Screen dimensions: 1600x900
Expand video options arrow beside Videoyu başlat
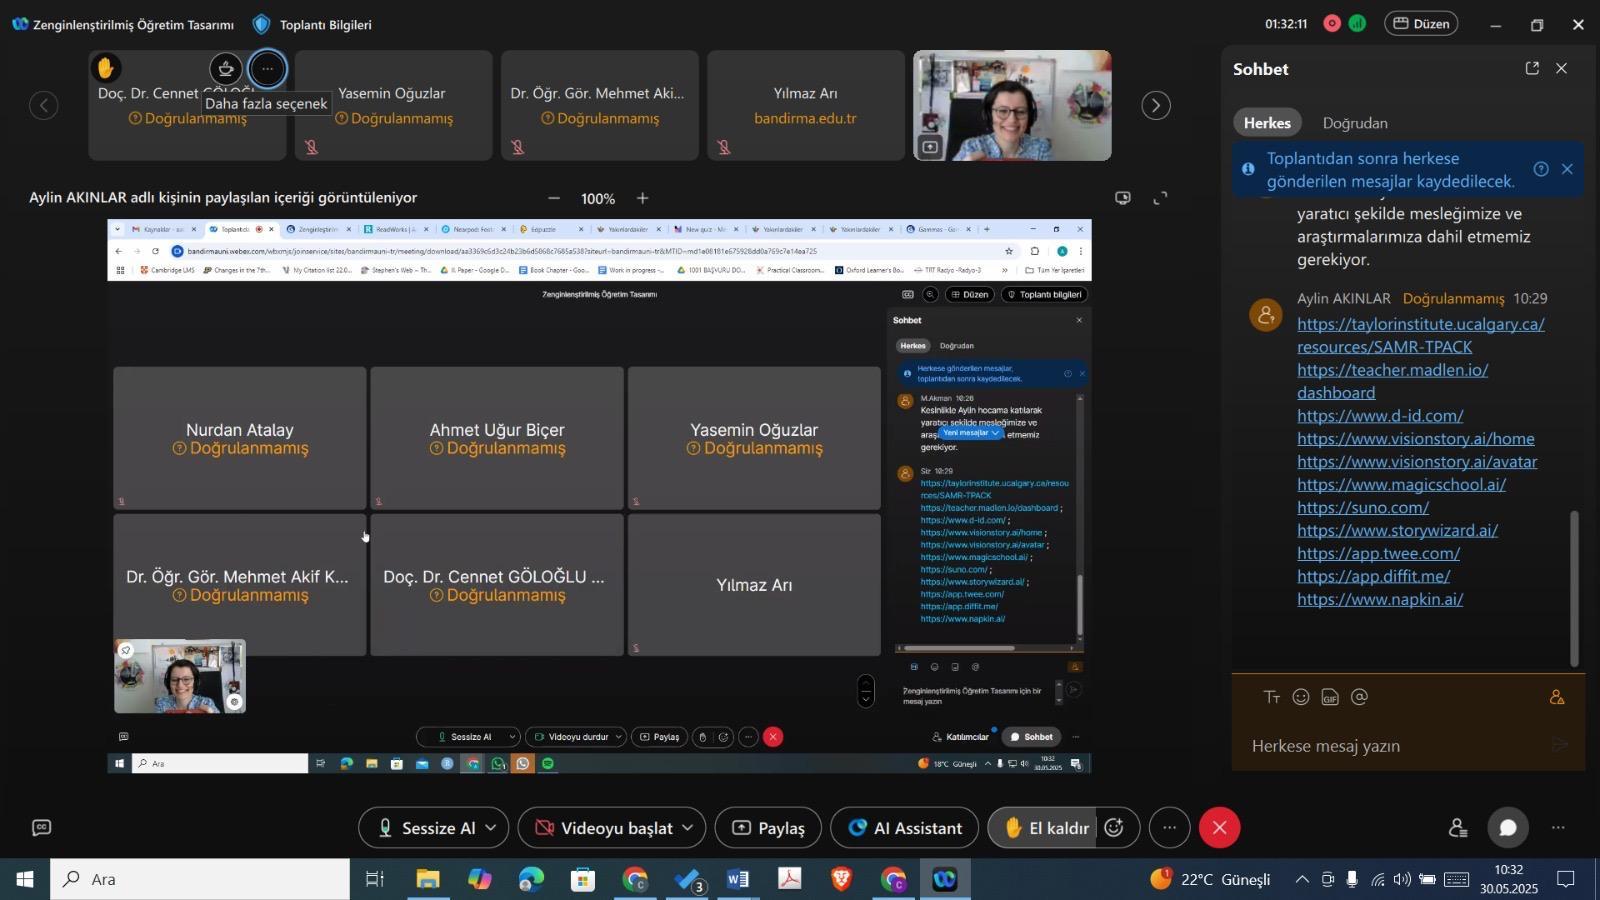click(x=688, y=828)
